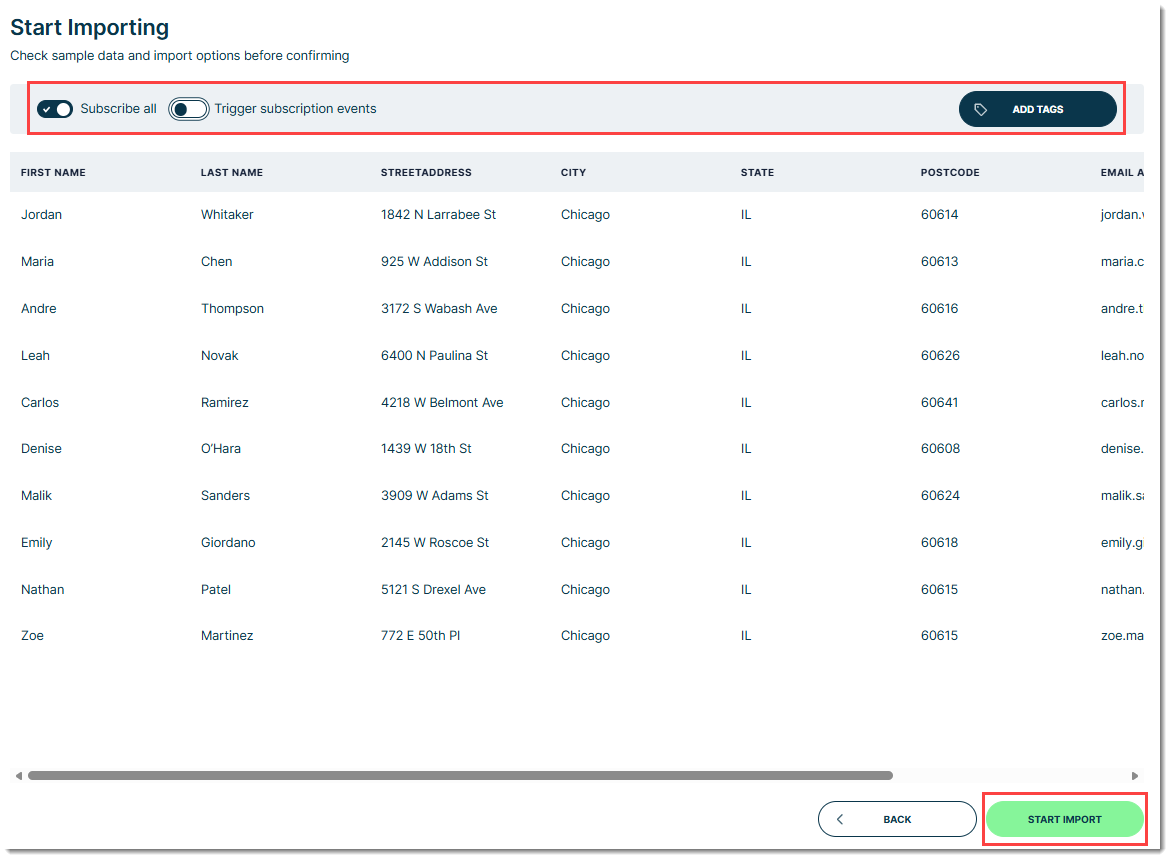
Task: Click last name cell Chen
Action: 217,261
